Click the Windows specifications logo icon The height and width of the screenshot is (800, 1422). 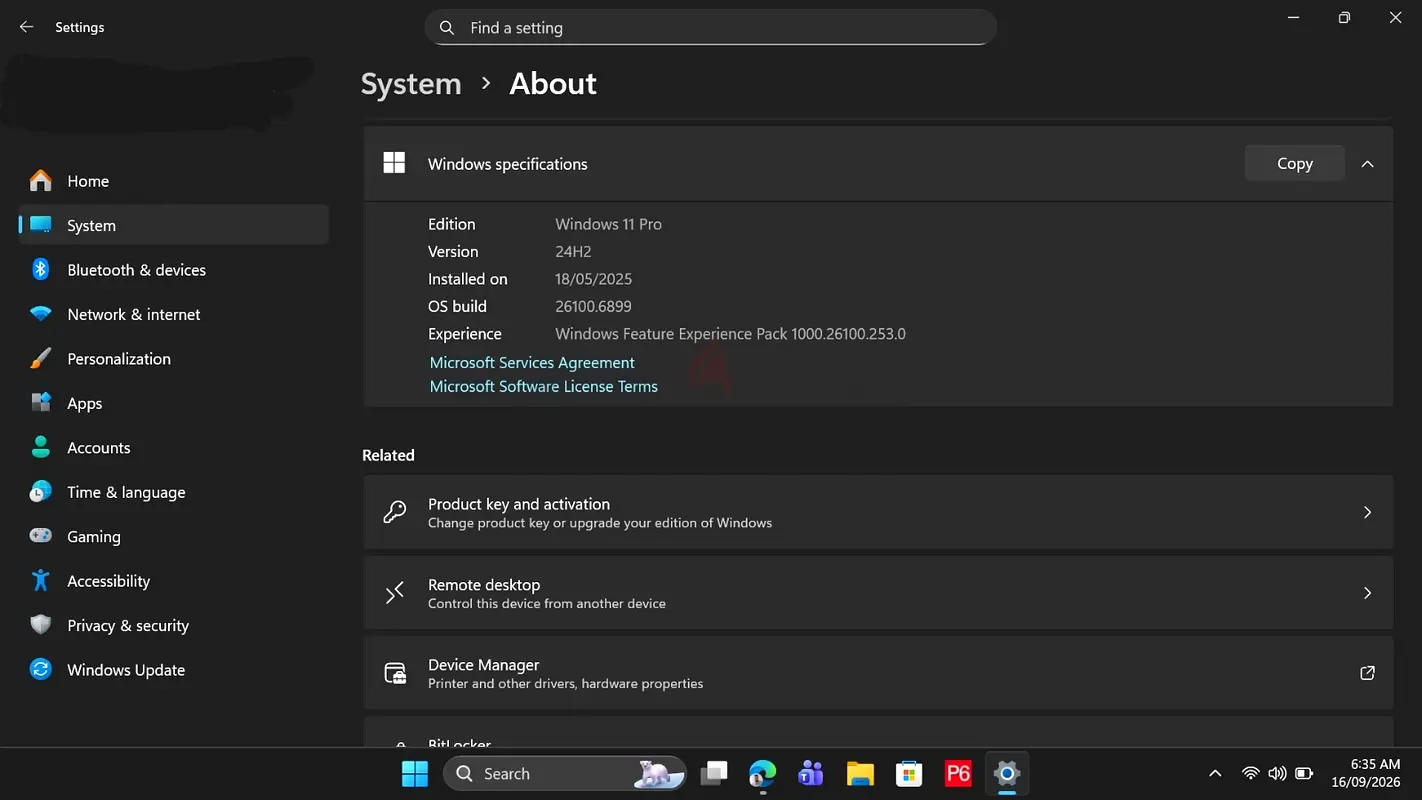395,163
